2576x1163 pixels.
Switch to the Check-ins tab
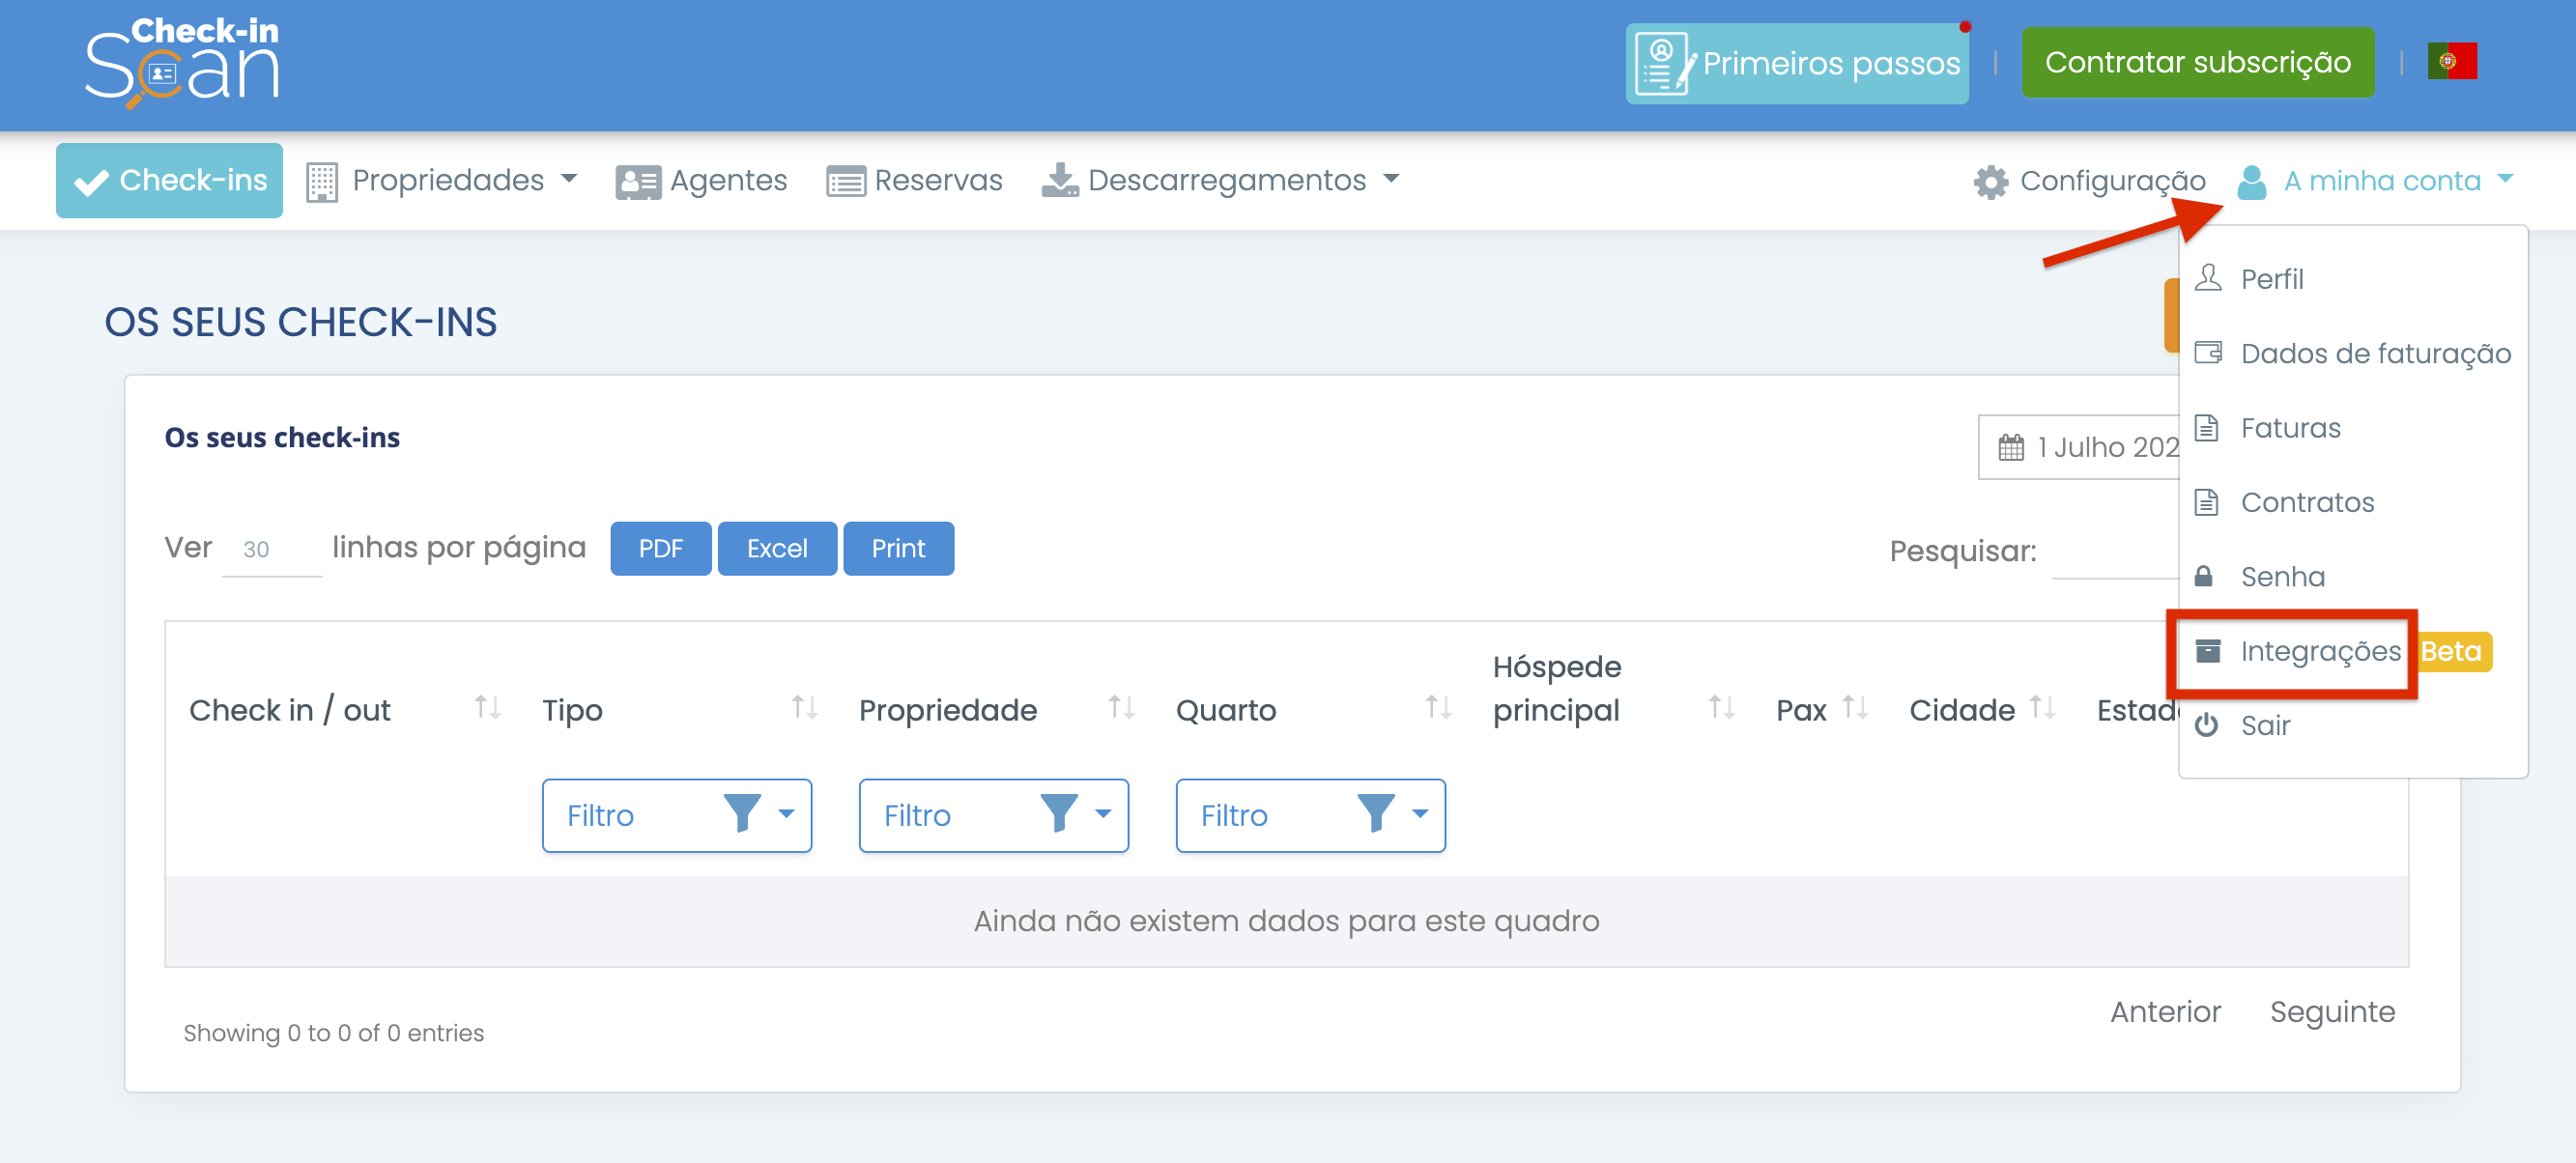[x=169, y=180]
